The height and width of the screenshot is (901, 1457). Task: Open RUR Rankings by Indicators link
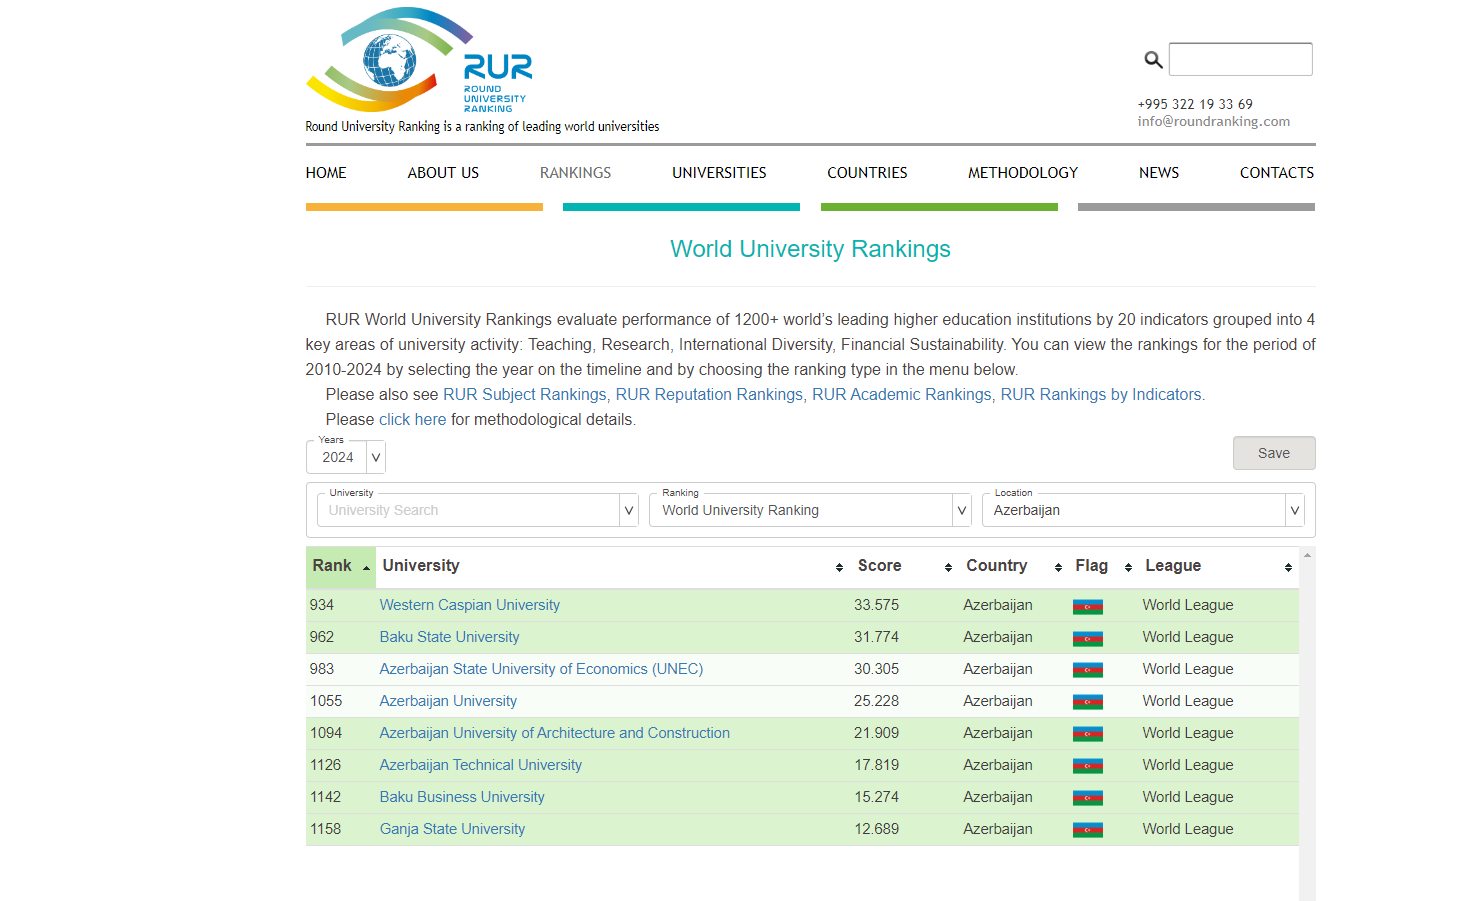pos(1101,394)
